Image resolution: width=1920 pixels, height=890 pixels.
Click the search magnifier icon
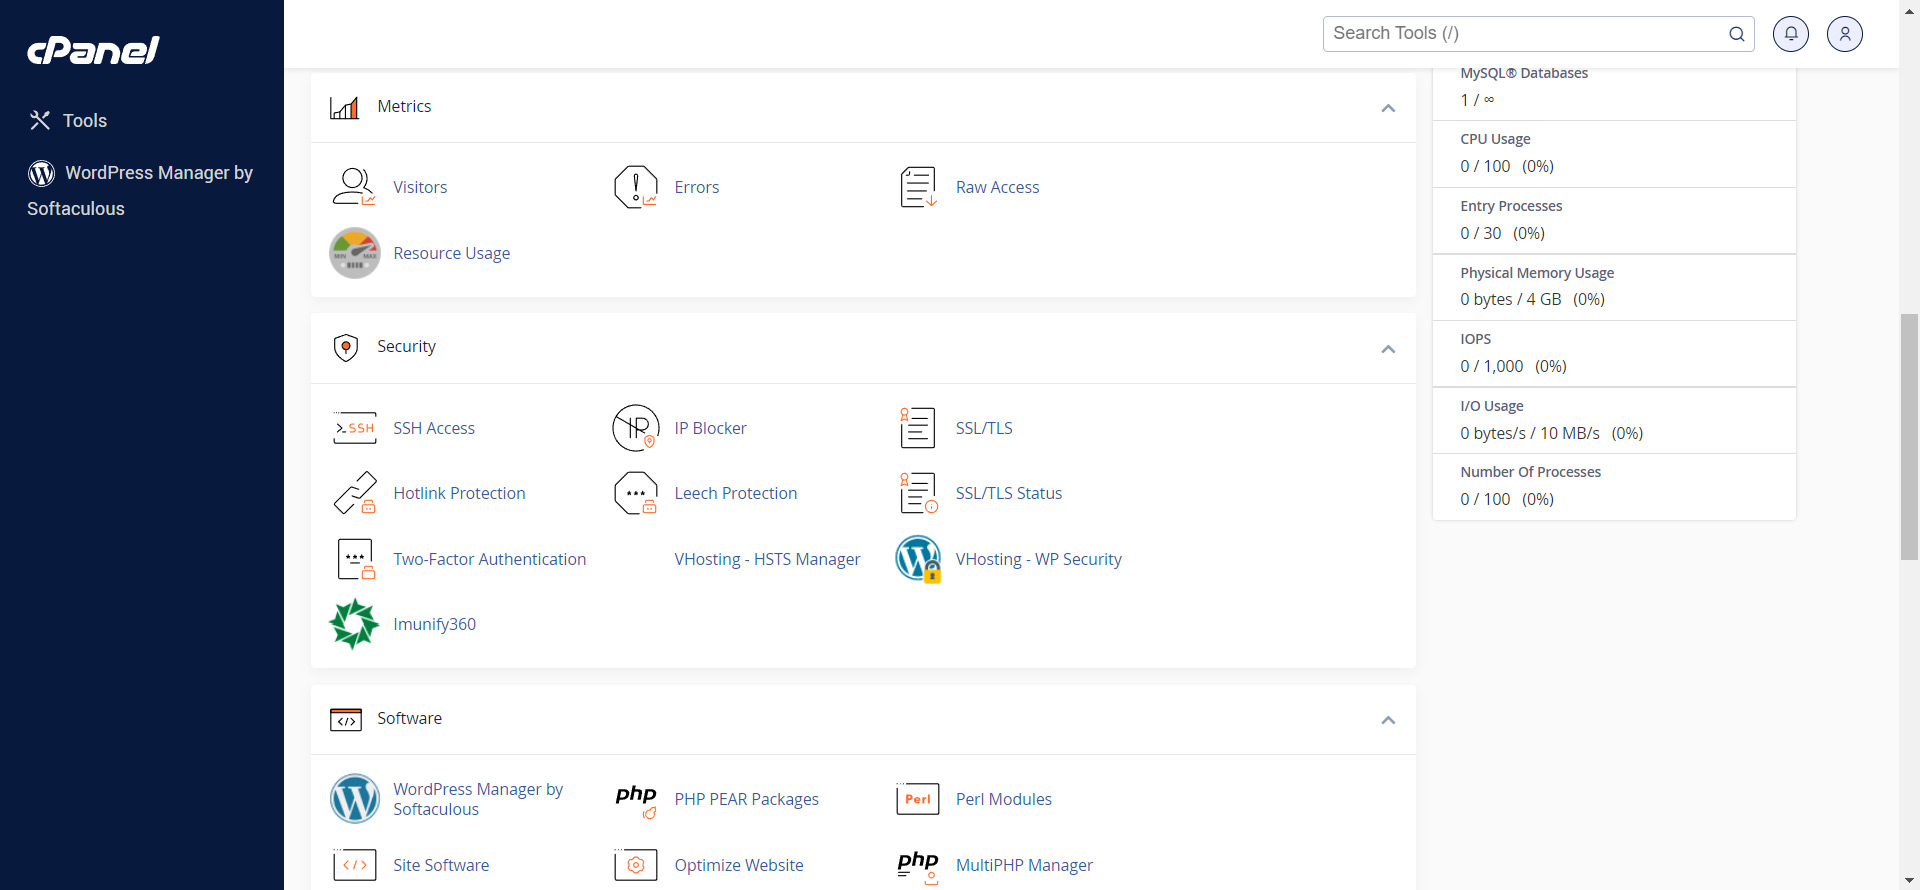(1737, 34)
